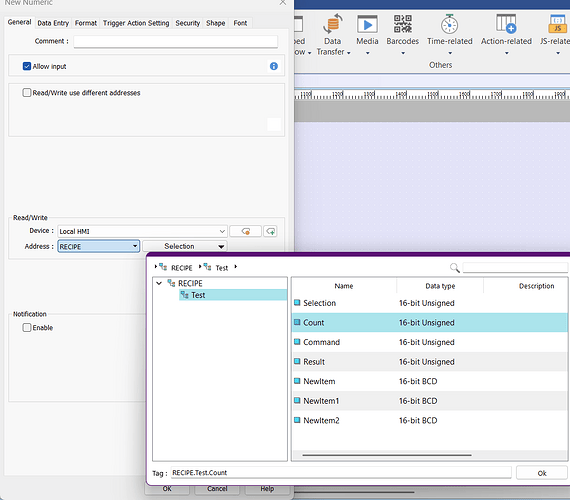Select the Command tag row
Screen dimensions: 570x500
tap(429, 342)
